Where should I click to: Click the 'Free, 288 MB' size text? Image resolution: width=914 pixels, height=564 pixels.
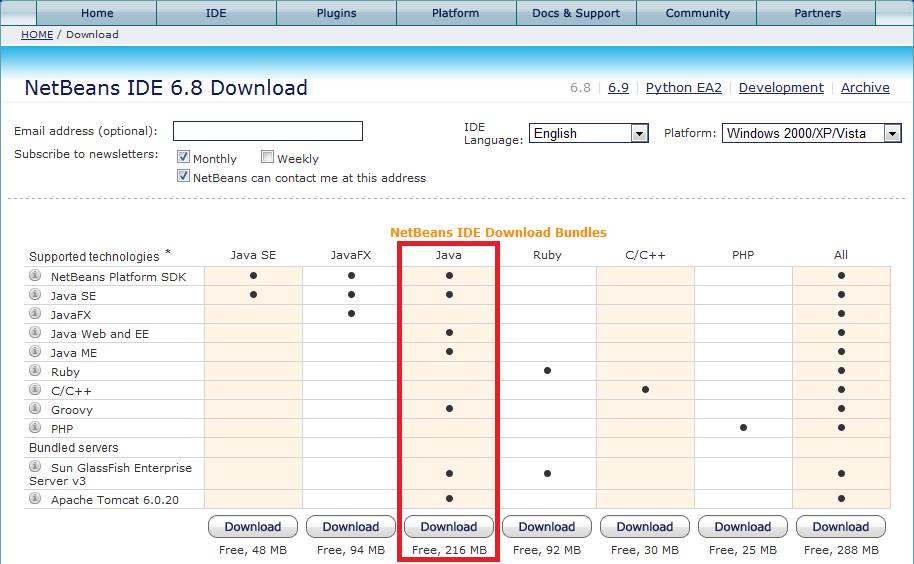(x=841, y=550)
